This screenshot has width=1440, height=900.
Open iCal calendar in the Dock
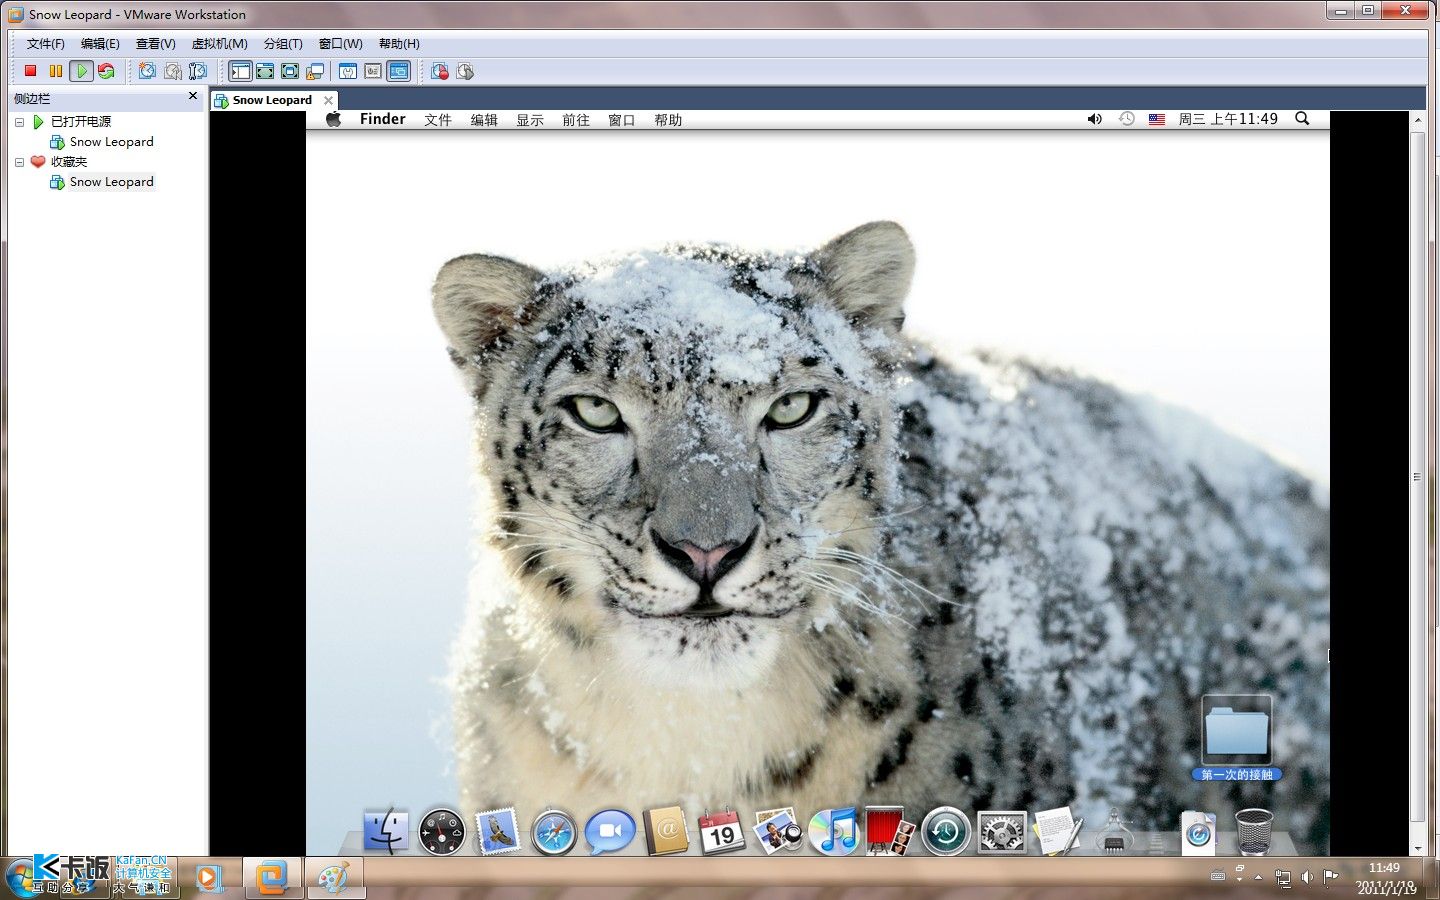click(721, 831)
